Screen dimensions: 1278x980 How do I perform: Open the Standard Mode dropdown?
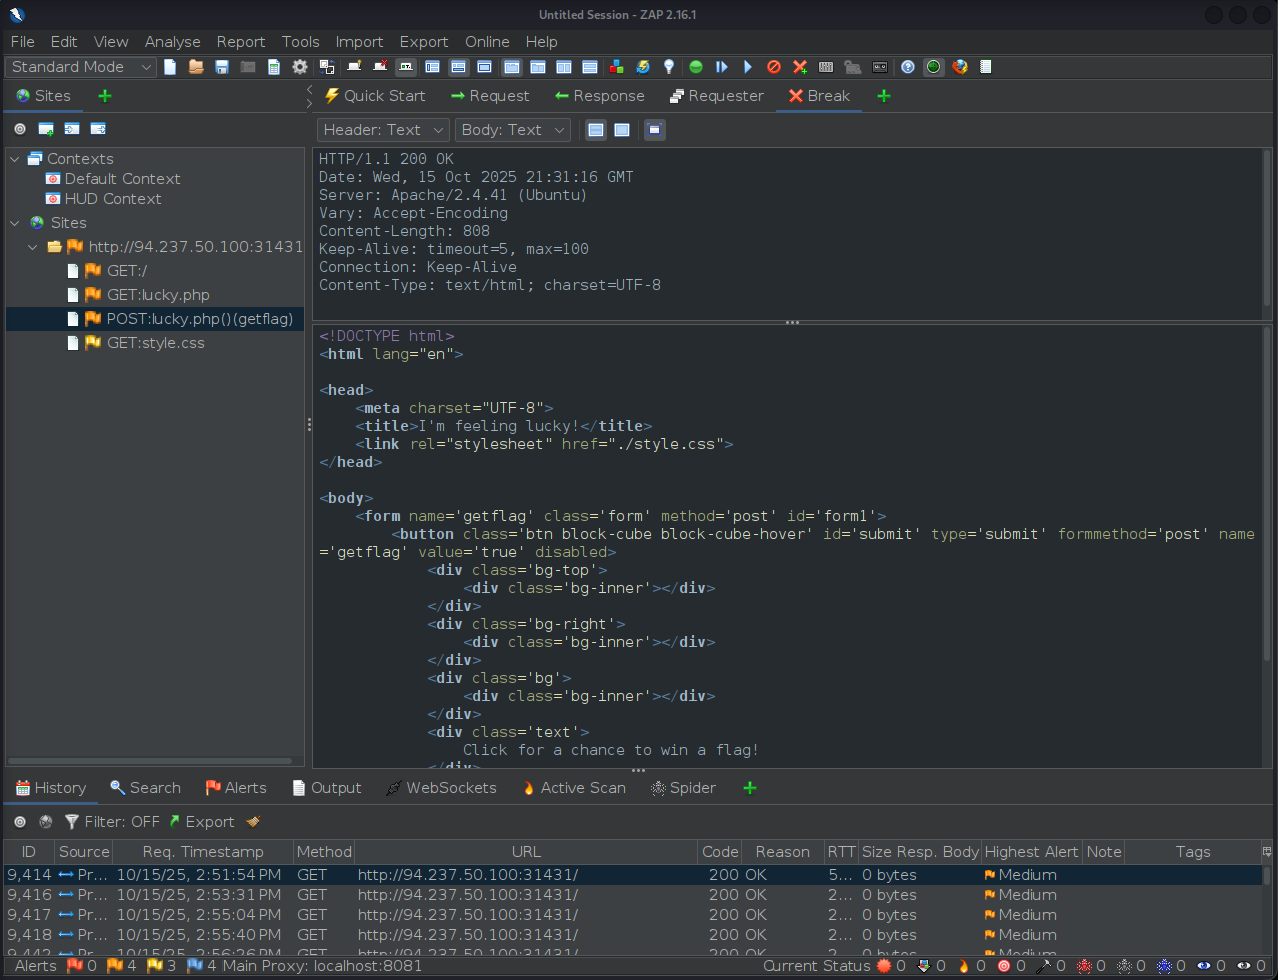pos(82,67)
